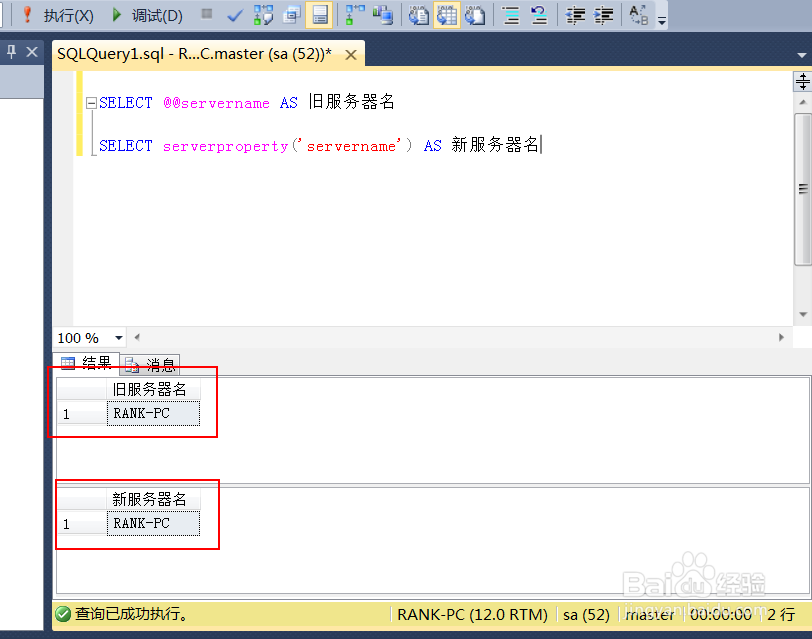This screenshot has width=812, height=639.
Task: Toggle Include Client Statistics icon
Action: (383, 15)
